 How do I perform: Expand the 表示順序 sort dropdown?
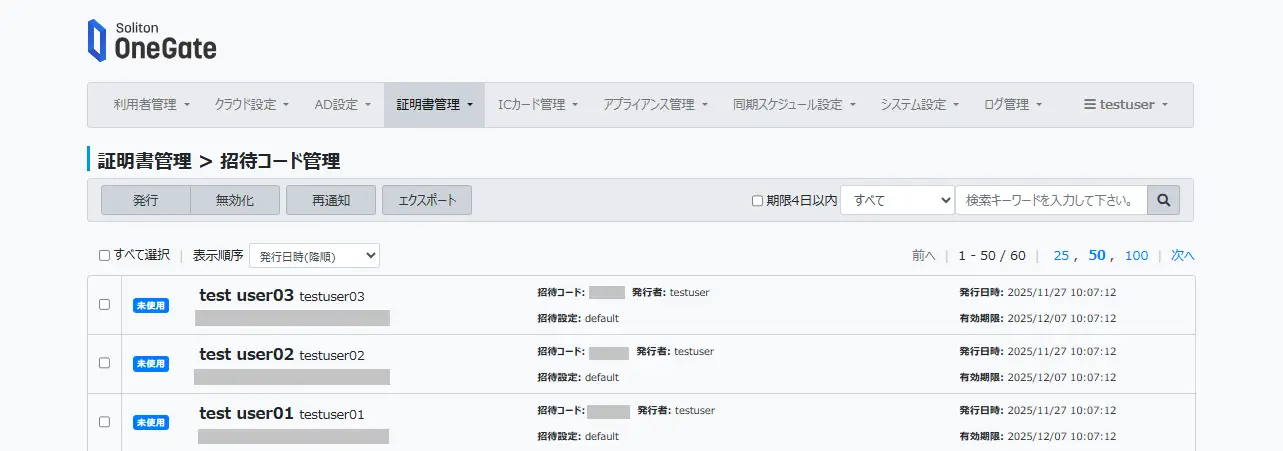[x=314, y=256]
